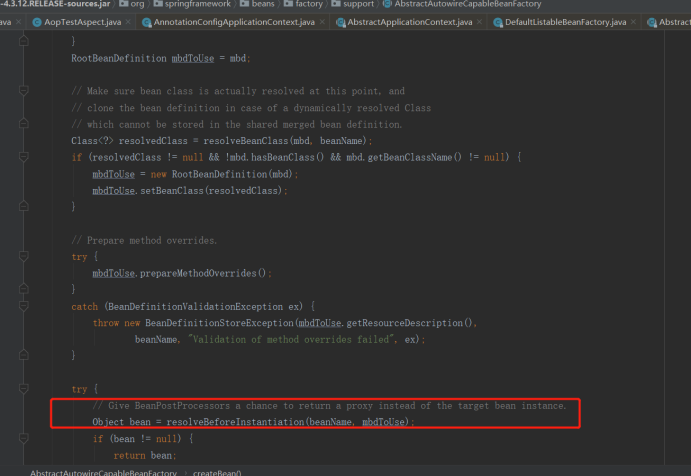
Task: Click 'getResourceDescription' method call
Action: point(405,323)
